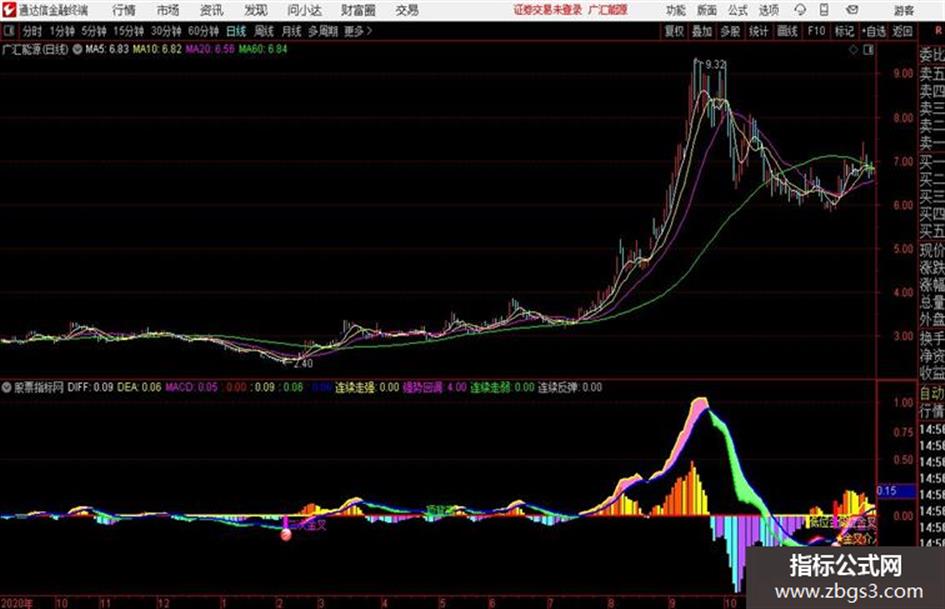Open the F10 company info button

[816, 31]
